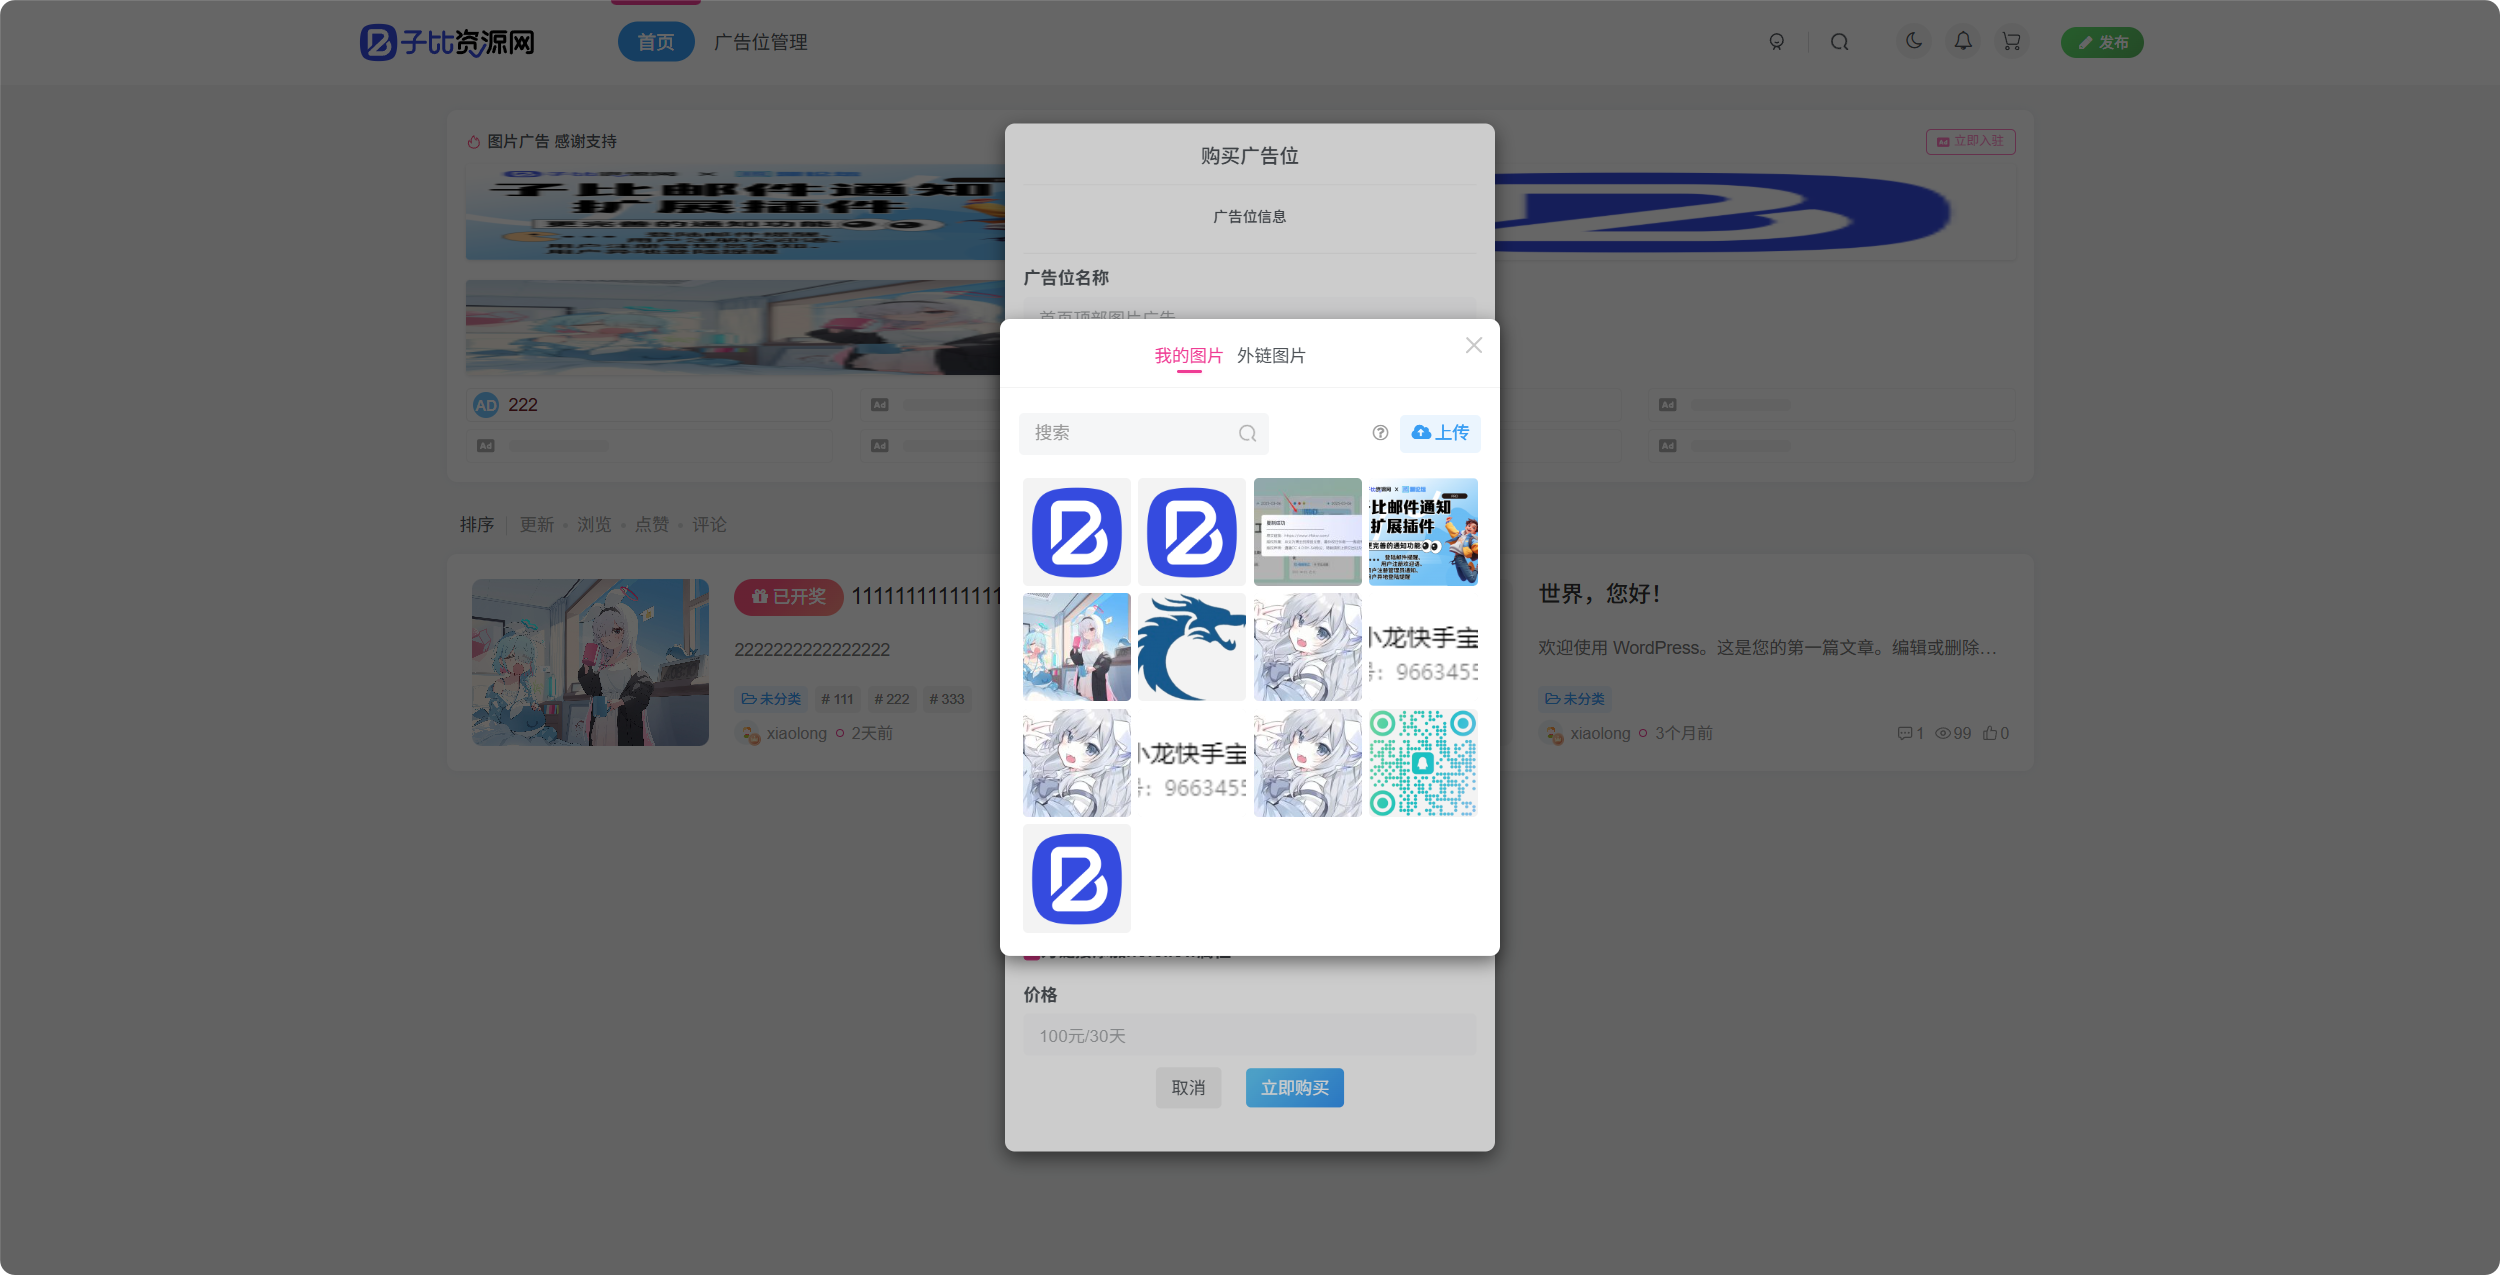Sort posts by 浏览
Viewport: 2500px width, 1275px height.
[594, 524]
